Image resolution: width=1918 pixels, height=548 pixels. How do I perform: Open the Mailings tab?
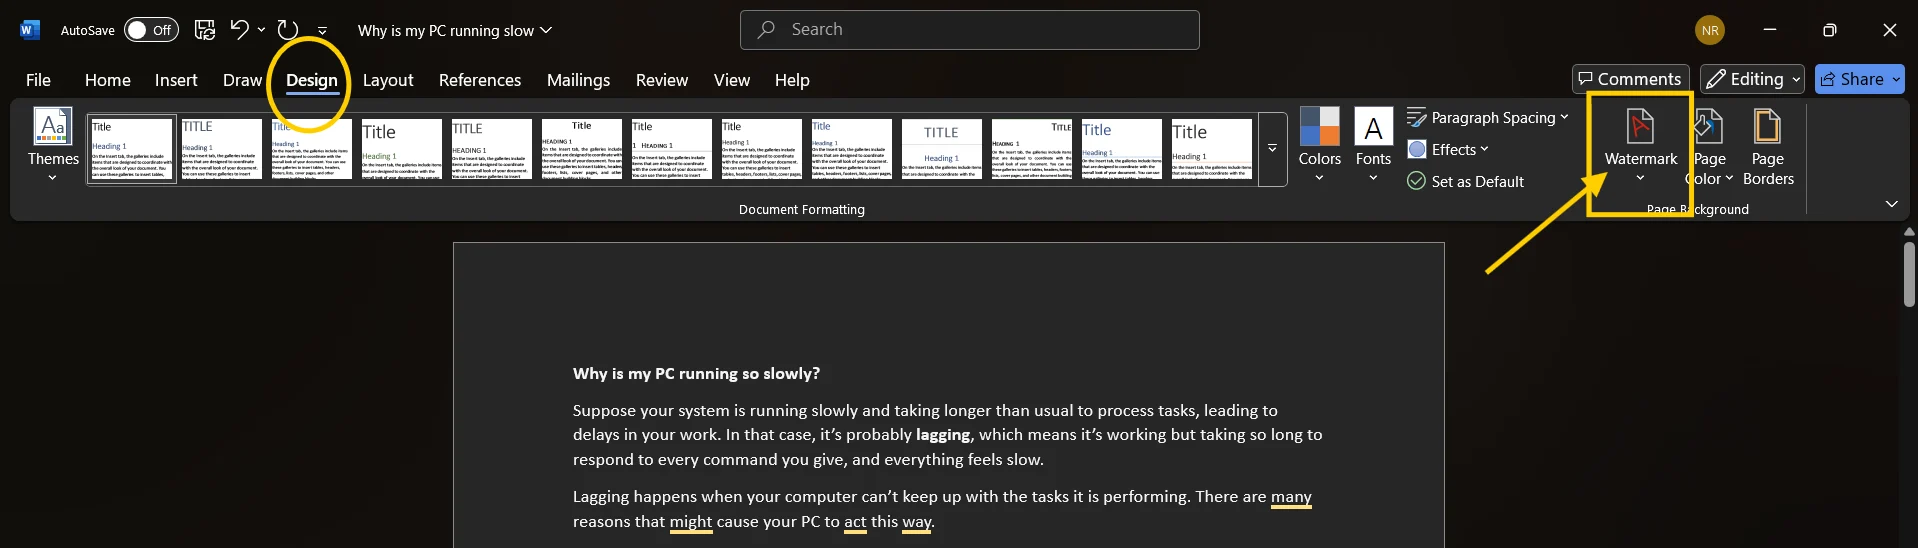[578, 80]
